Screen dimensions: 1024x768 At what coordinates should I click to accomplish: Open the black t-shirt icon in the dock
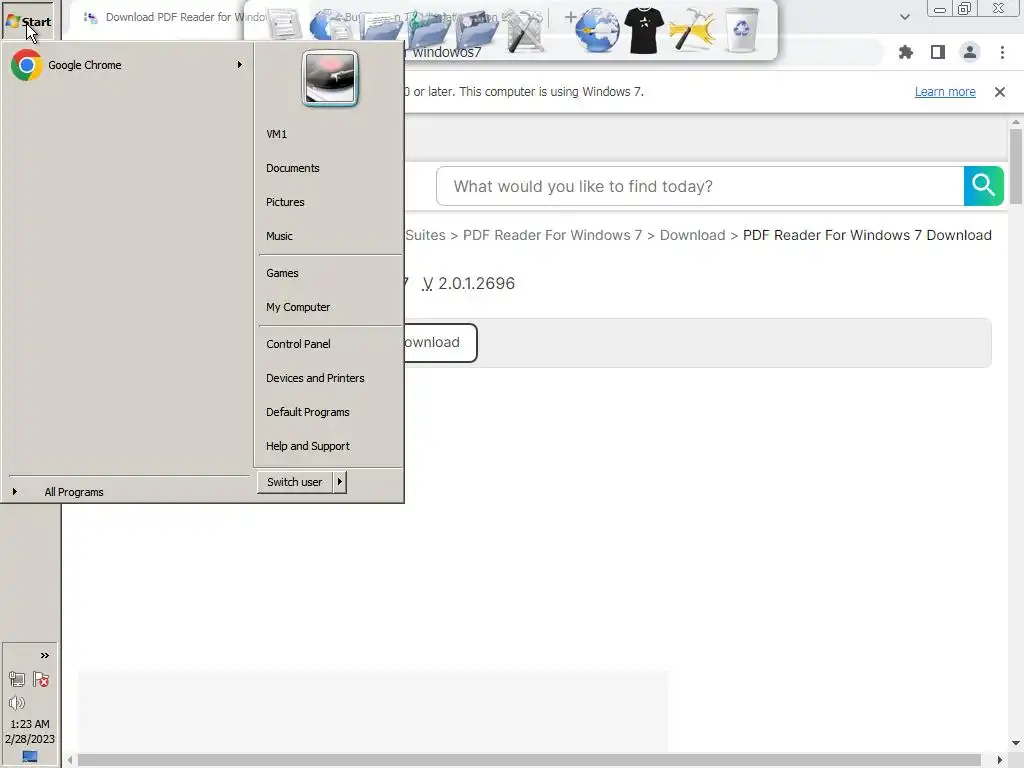pos(644,30)
